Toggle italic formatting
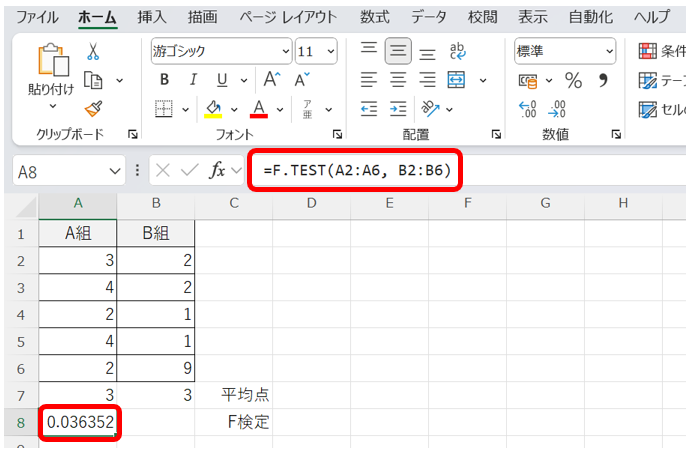Image resolution: width=687 pixels, height=451 pixels. pyautogui.click(x=193, y=80)
